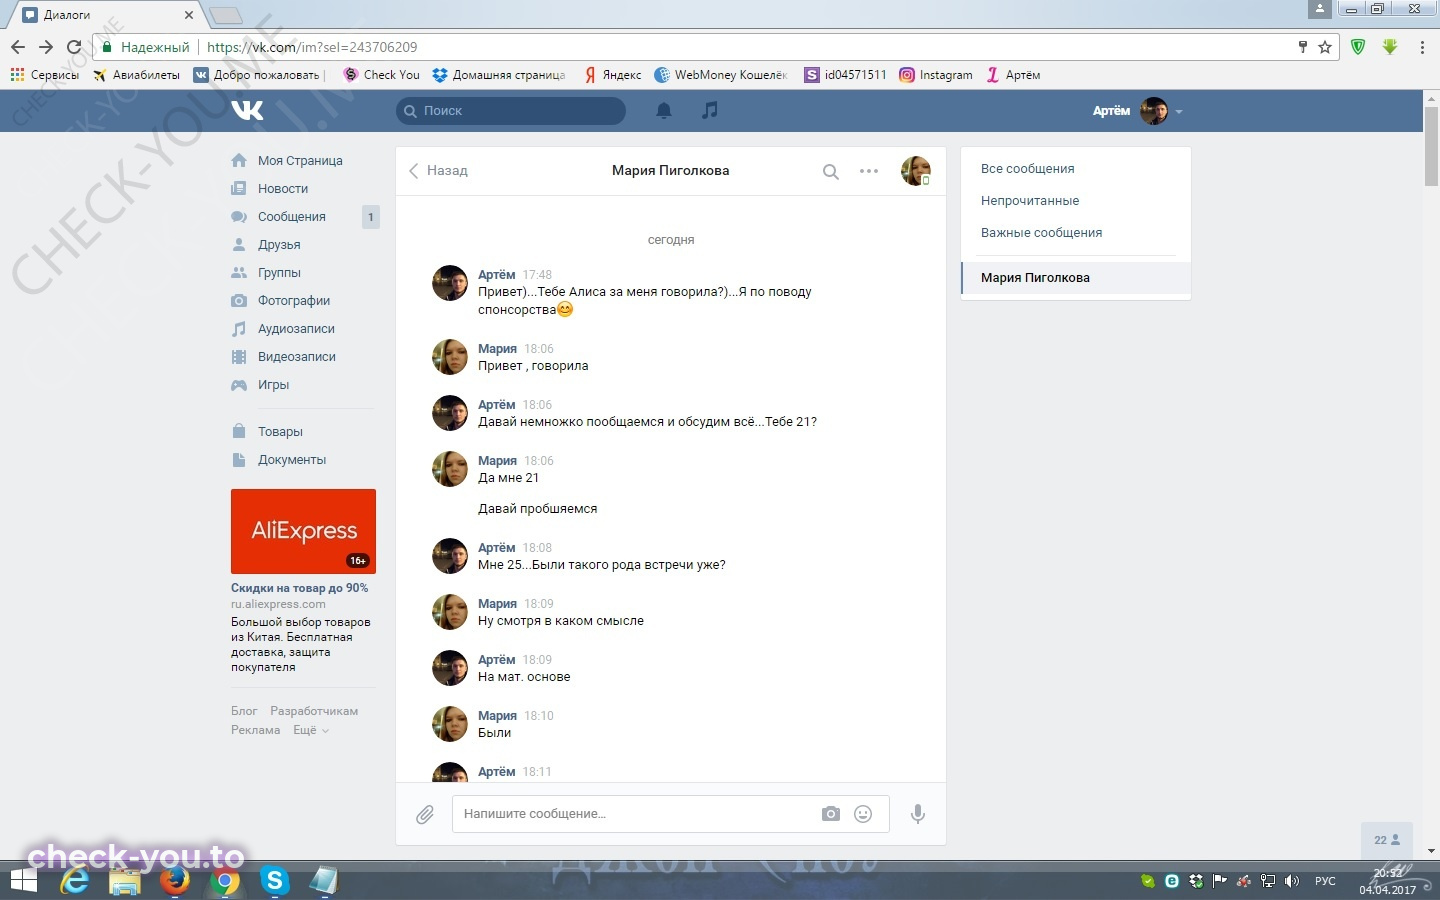1440x900 pixels.
Task: Open Check You bookmark
Action: (381, 75)
